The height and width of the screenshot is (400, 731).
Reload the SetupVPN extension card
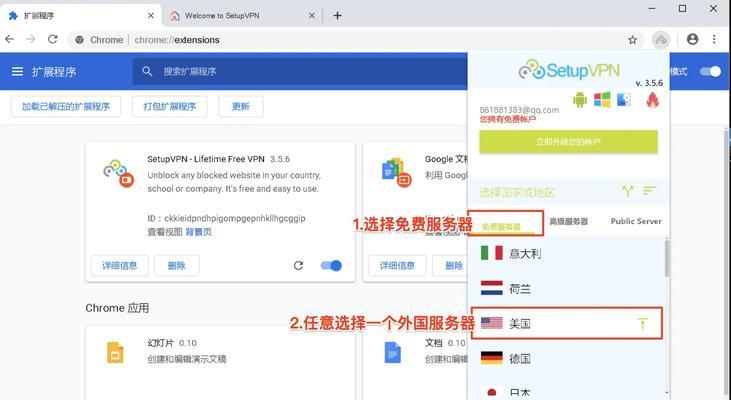(x=298, y=266)
